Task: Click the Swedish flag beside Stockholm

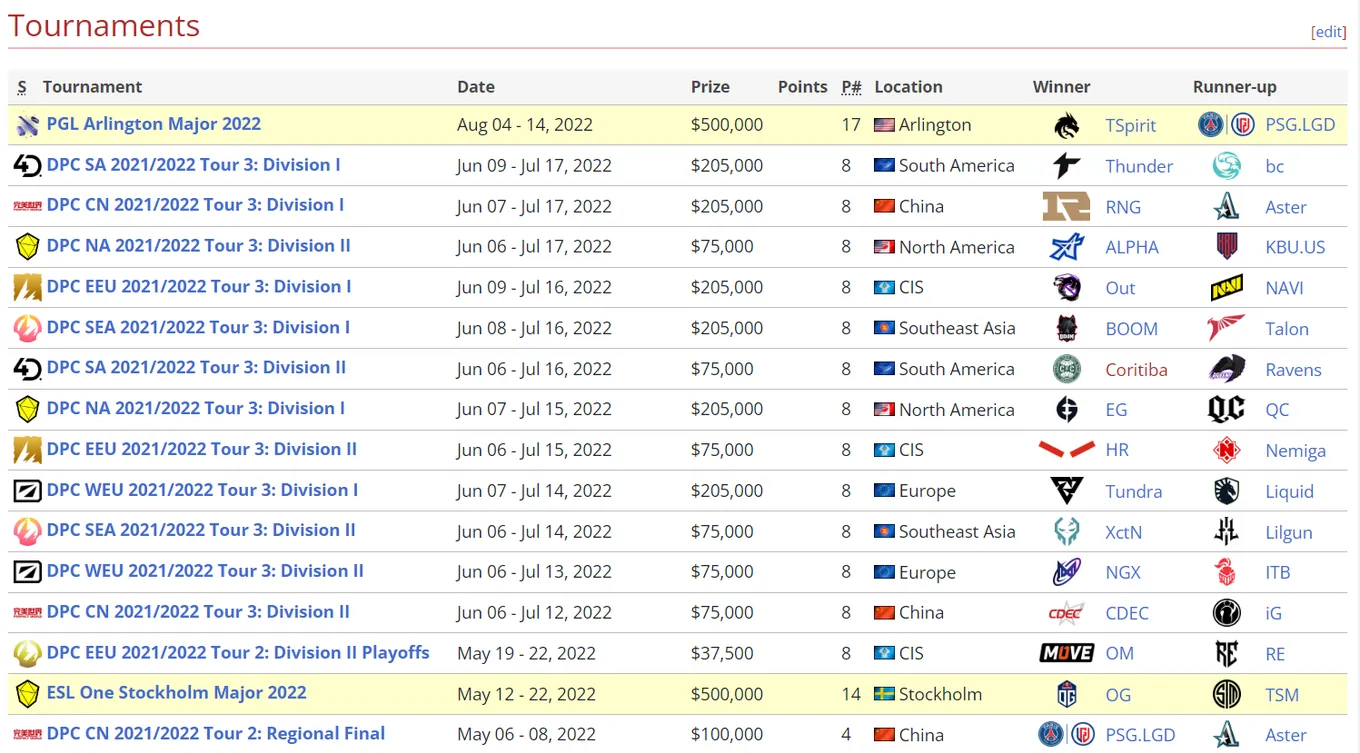Action: [x=884, y=694]
